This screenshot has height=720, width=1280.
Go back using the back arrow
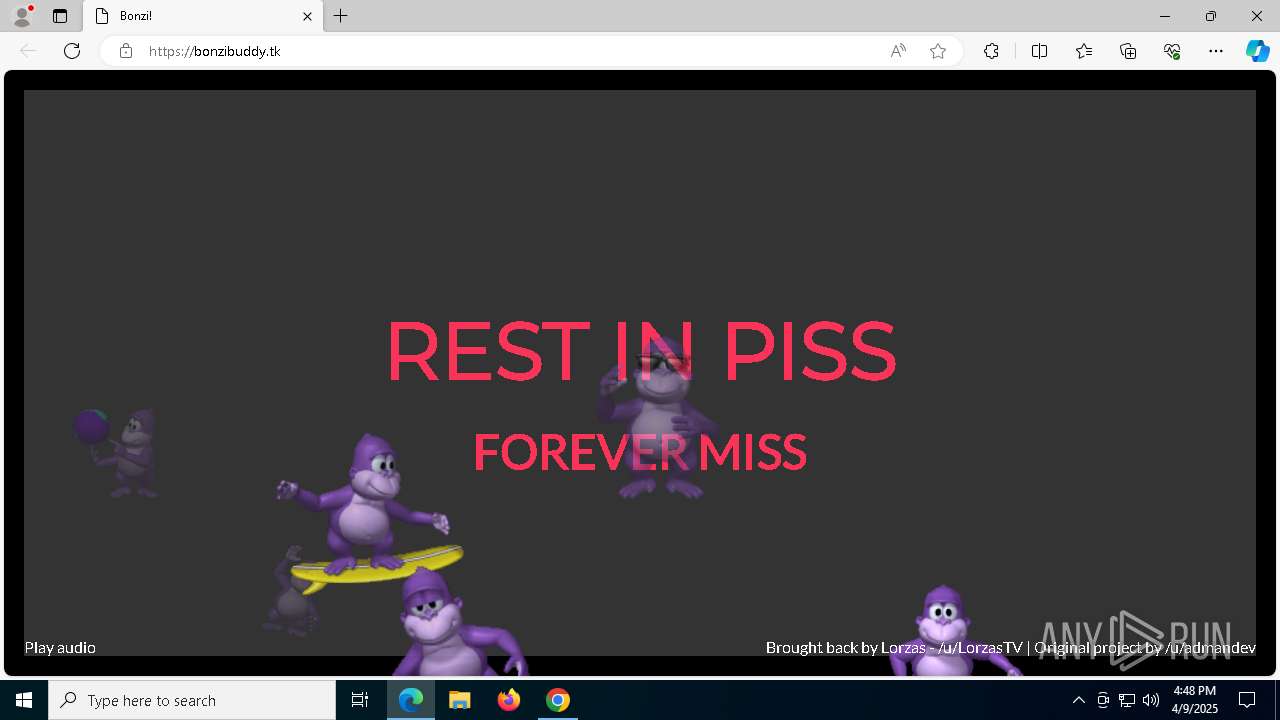coord(28,51)
